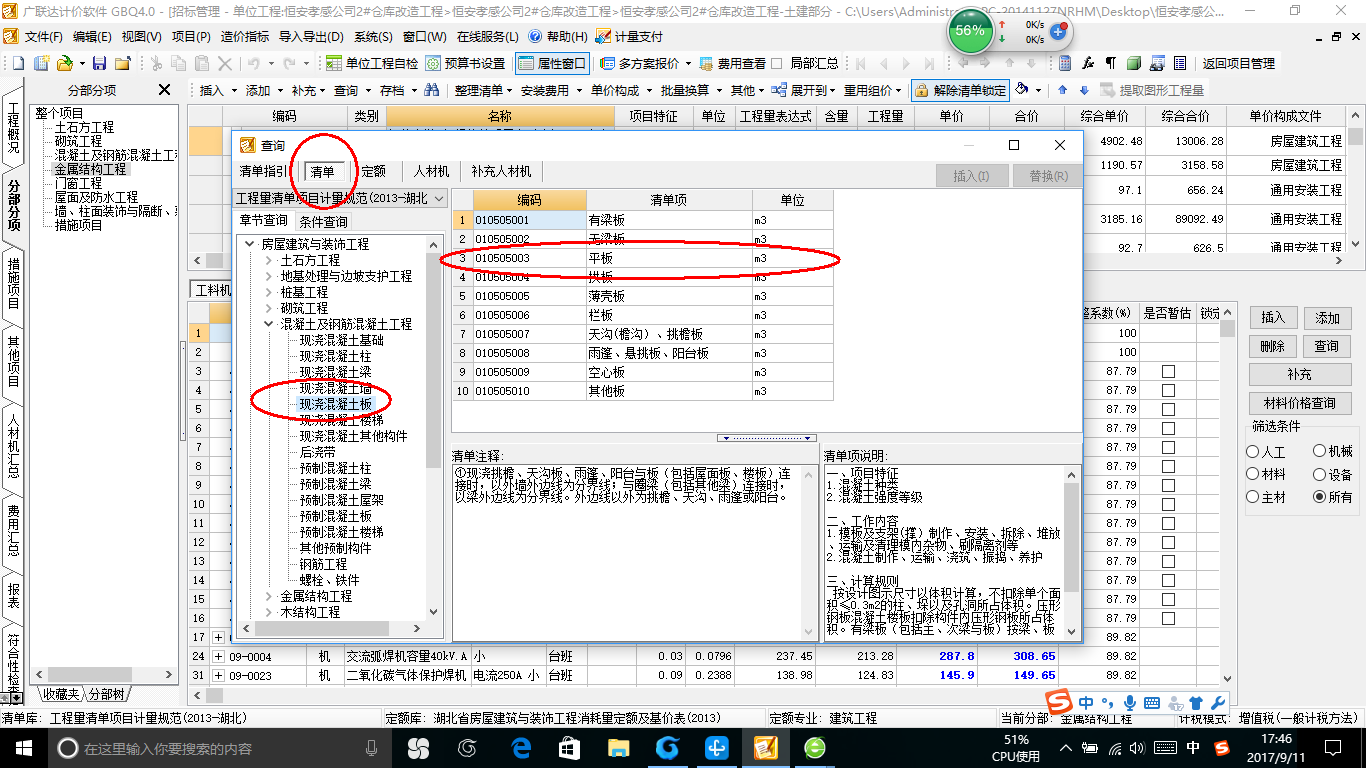The height and width of the screenshot is (768, 1366).
Task: Open the 文件(F) menu
Action: click(x=44, y=36)
